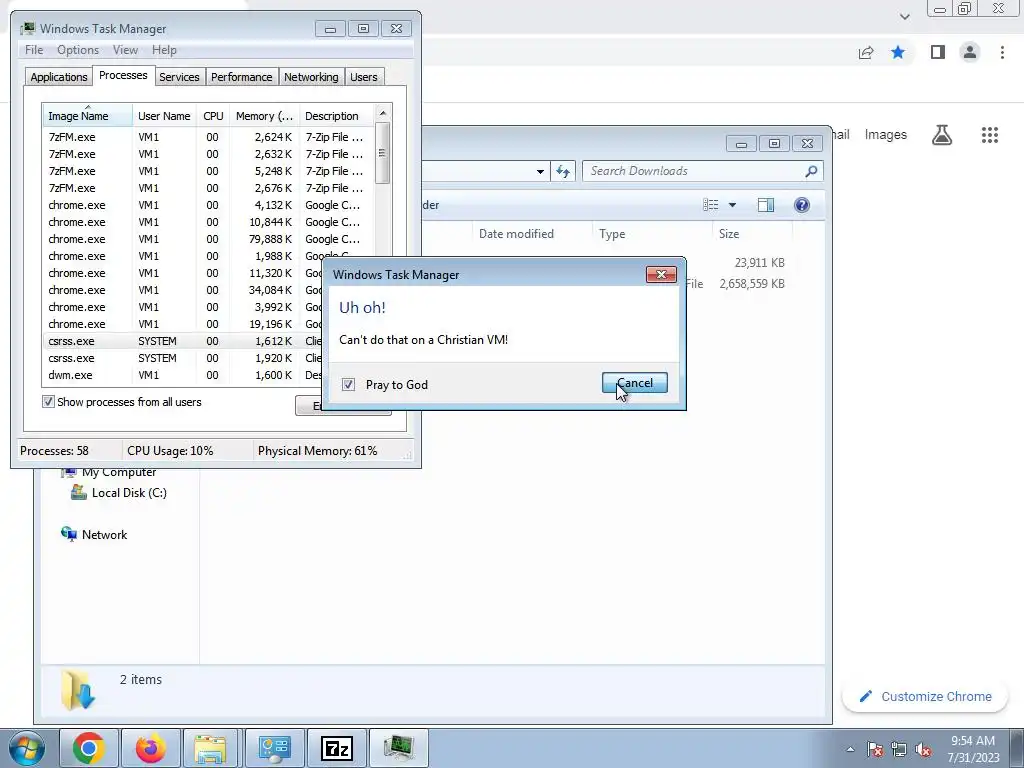The width and height of the screenshot is (1024, 768).
Task: Open the Task Manager Options menu
Action: 78,50
